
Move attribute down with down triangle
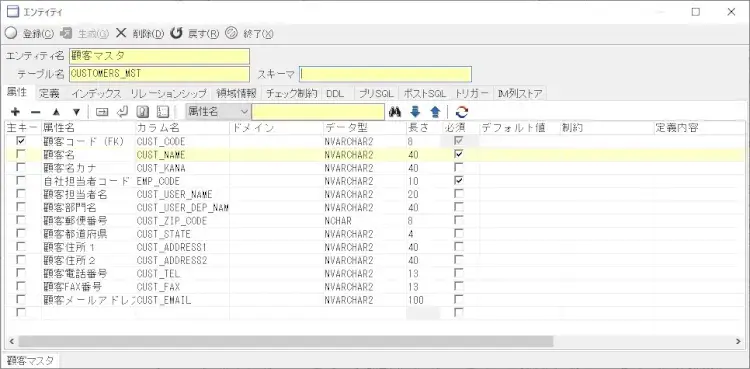click(76, 112)
